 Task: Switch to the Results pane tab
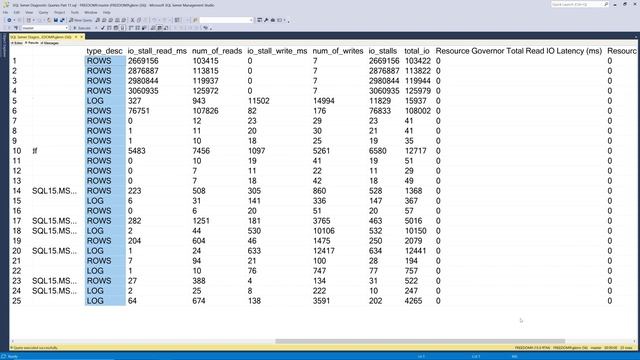[32, 43]
